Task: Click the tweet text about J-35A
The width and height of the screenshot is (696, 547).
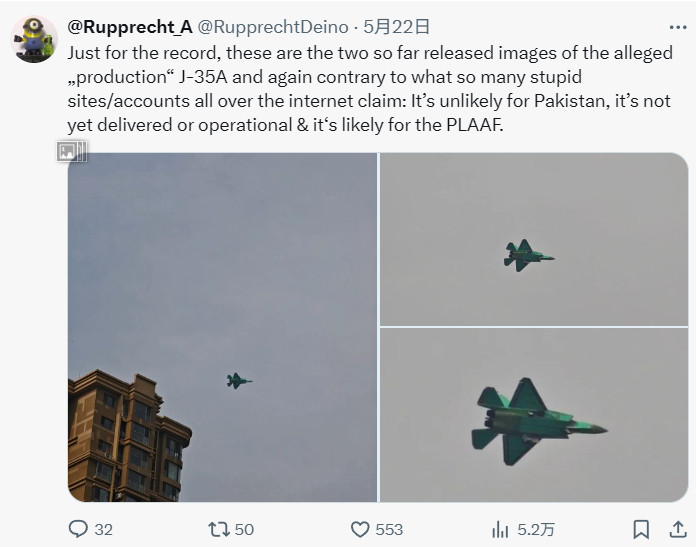Action: tap(370, 89)
